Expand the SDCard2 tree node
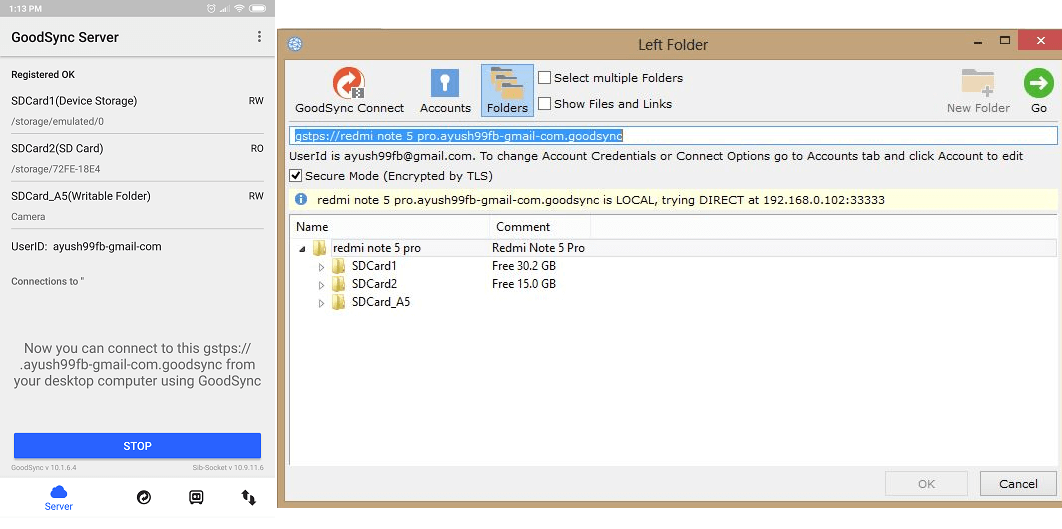The width and height of the screenshot is (1062, 529). (321, 285)
